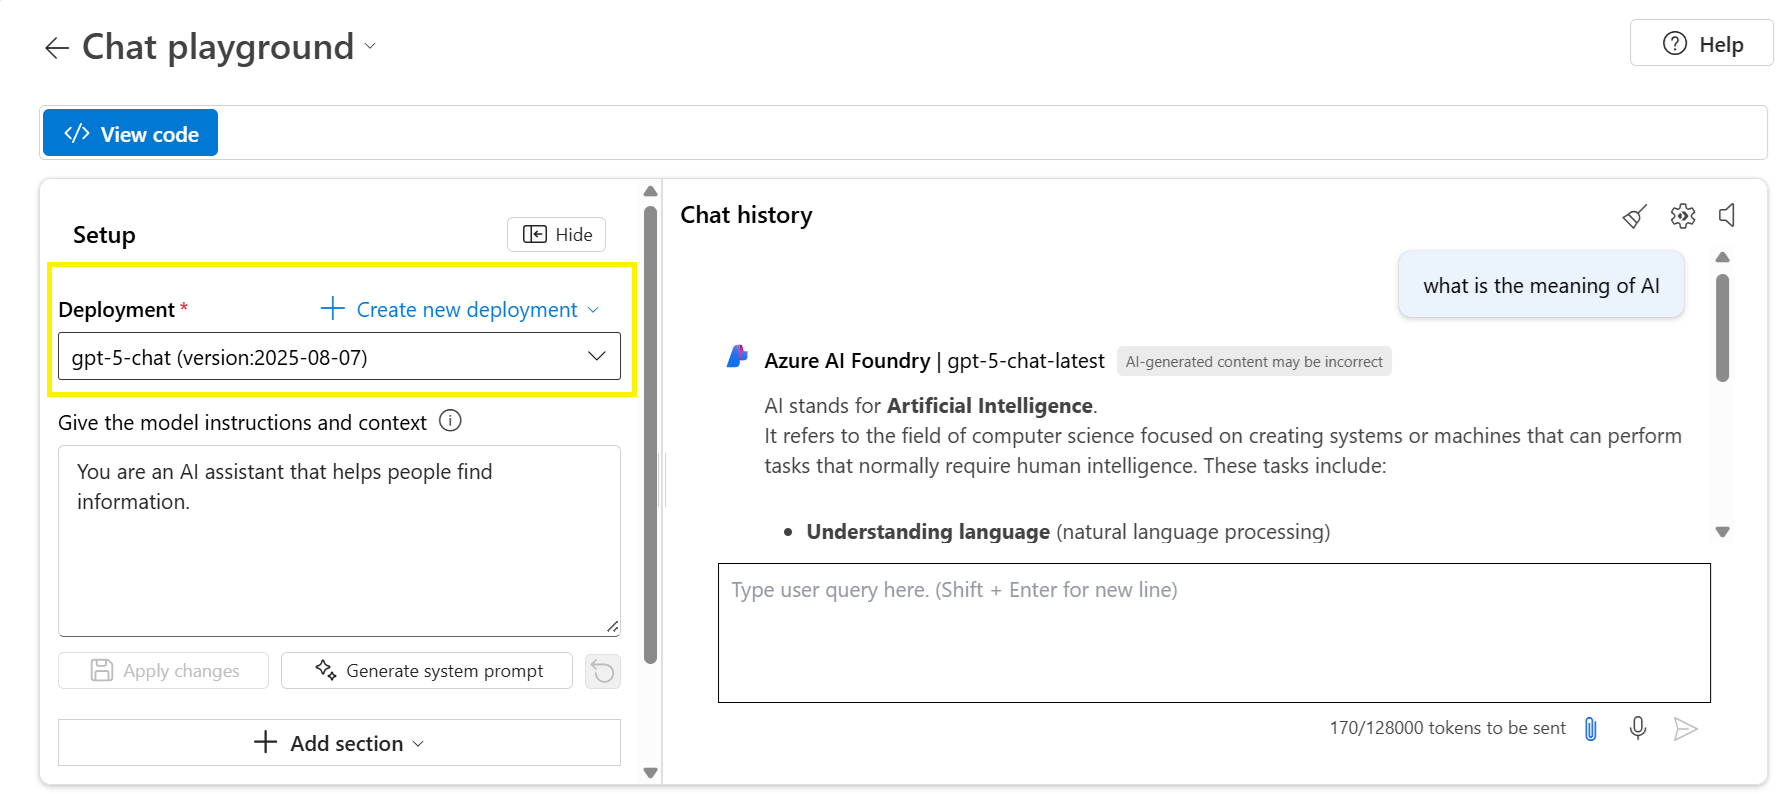Open chat settings gear icon
The height and width of the screenshot is (794, 1779).
tap(1683, 216)
